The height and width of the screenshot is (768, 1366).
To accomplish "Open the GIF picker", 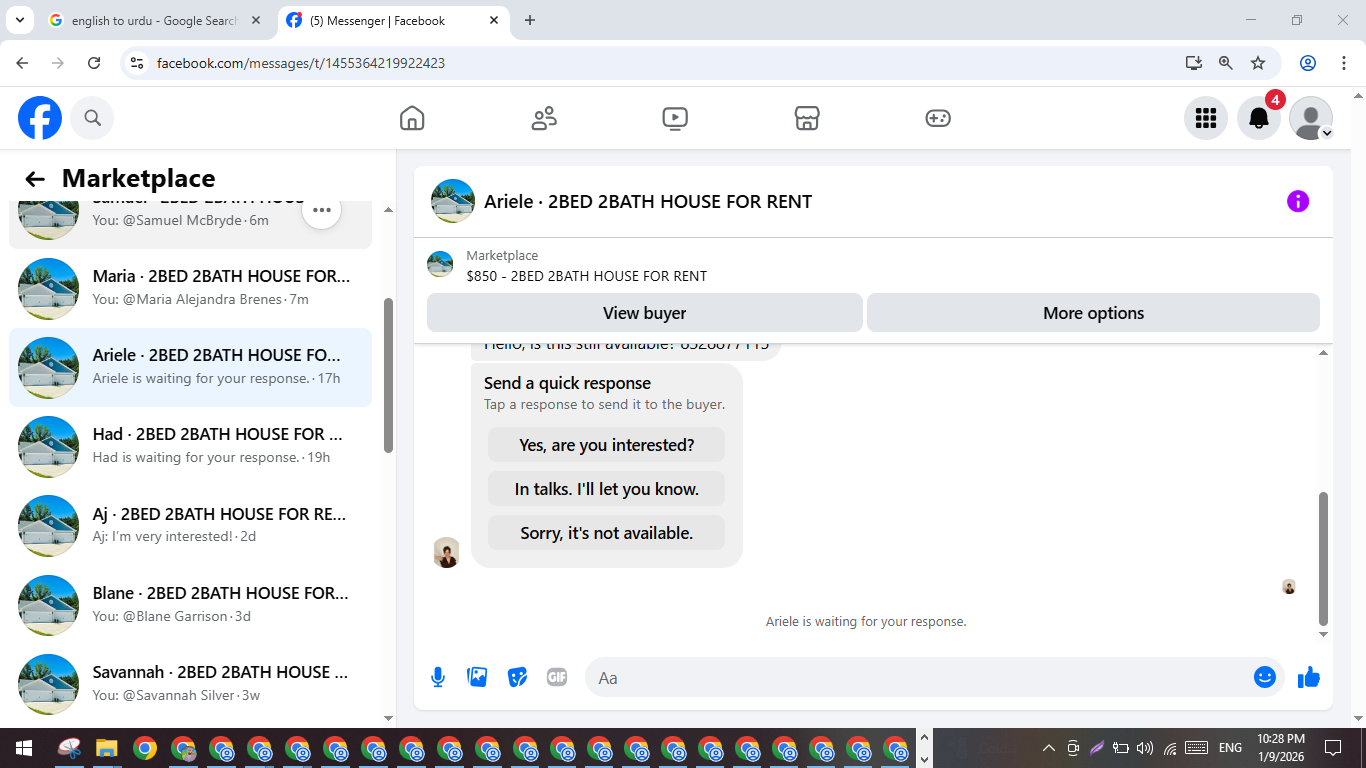I will (557, 677).
